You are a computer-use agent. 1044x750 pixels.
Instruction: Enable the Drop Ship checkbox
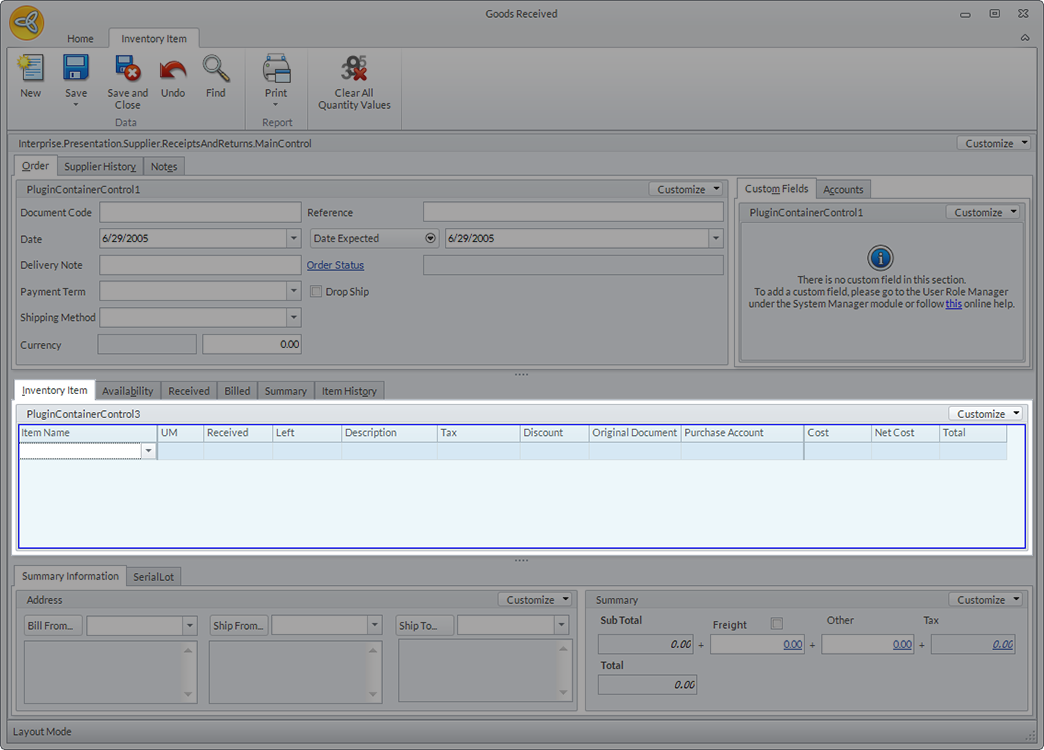tap(316, 292)
